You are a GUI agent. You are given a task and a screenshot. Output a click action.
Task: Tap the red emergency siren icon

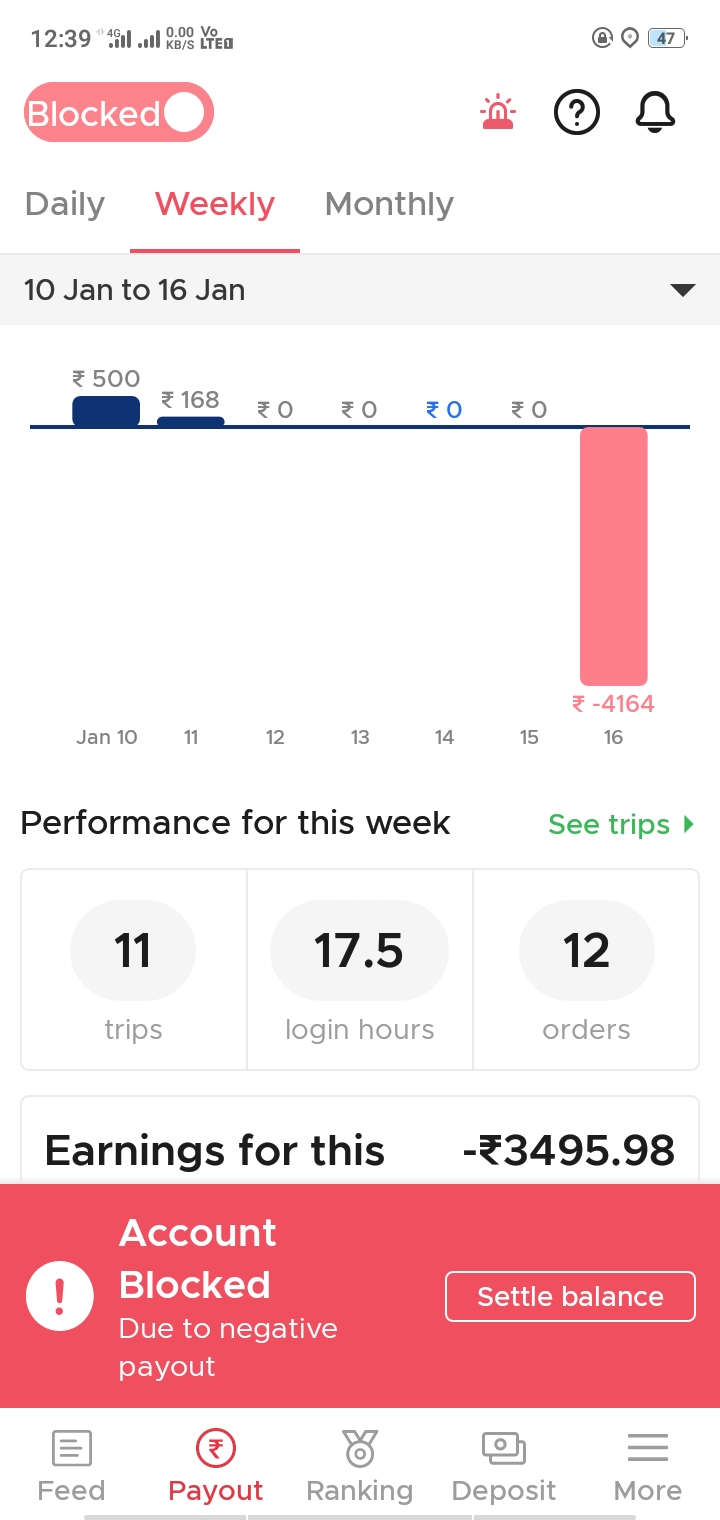497,113
